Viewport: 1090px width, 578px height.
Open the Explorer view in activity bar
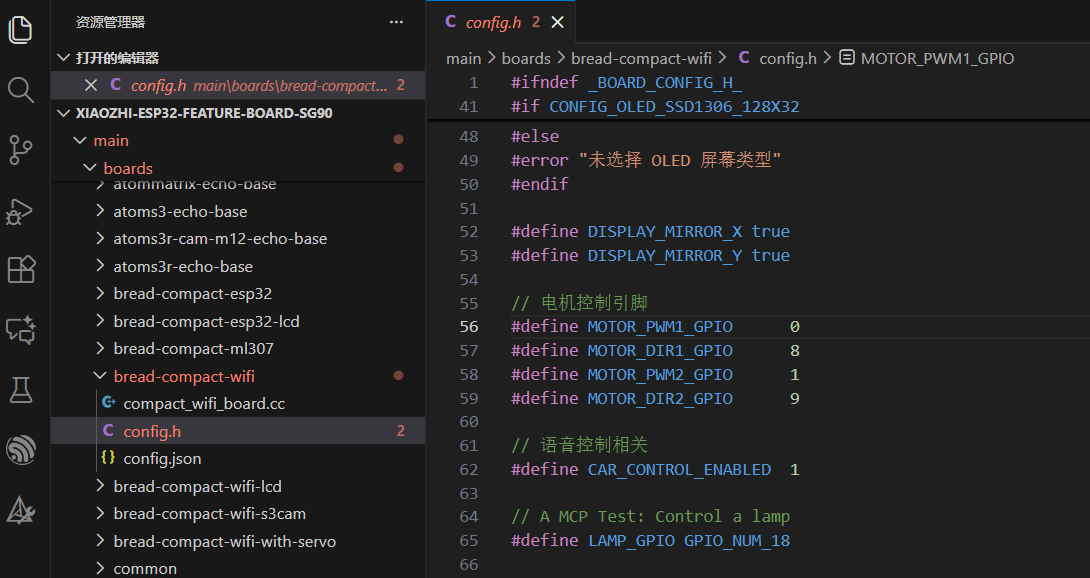(21, 30)
